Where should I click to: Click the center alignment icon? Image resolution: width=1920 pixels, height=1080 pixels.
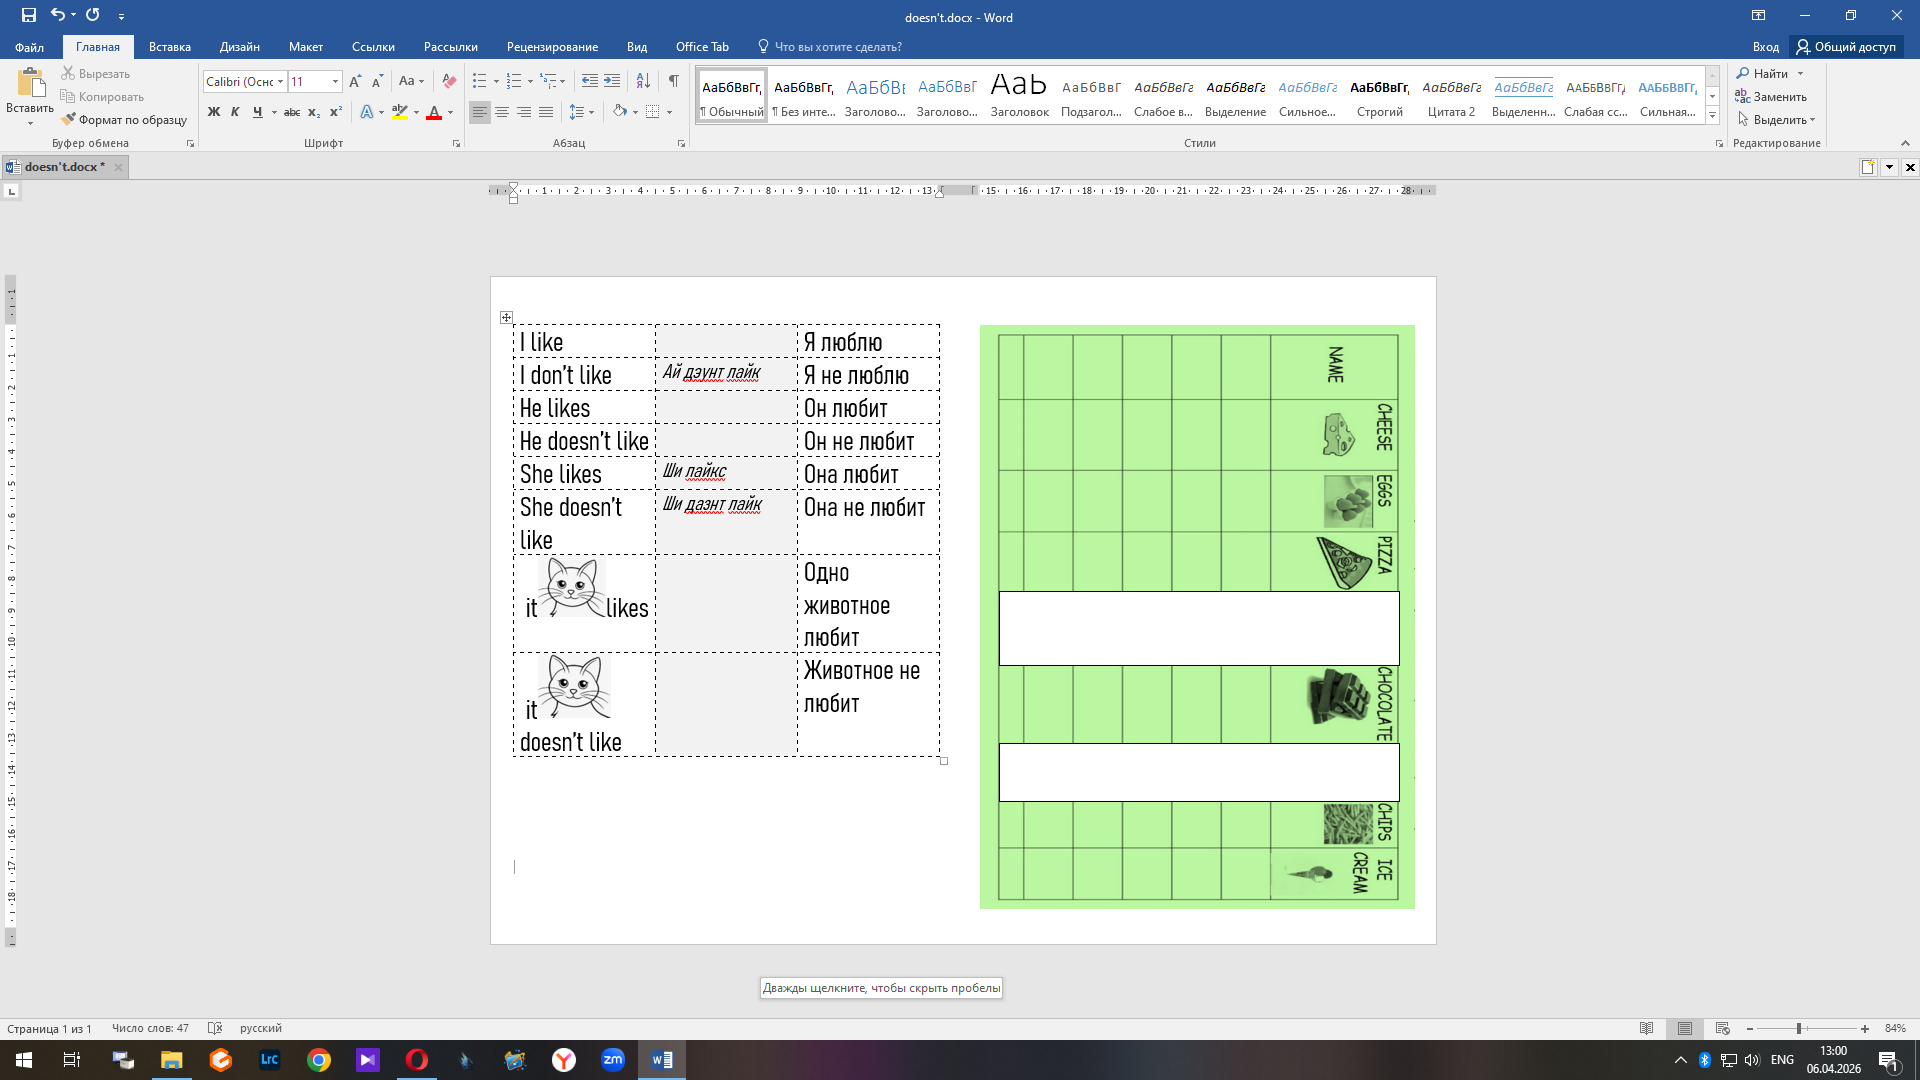(502, 112)
